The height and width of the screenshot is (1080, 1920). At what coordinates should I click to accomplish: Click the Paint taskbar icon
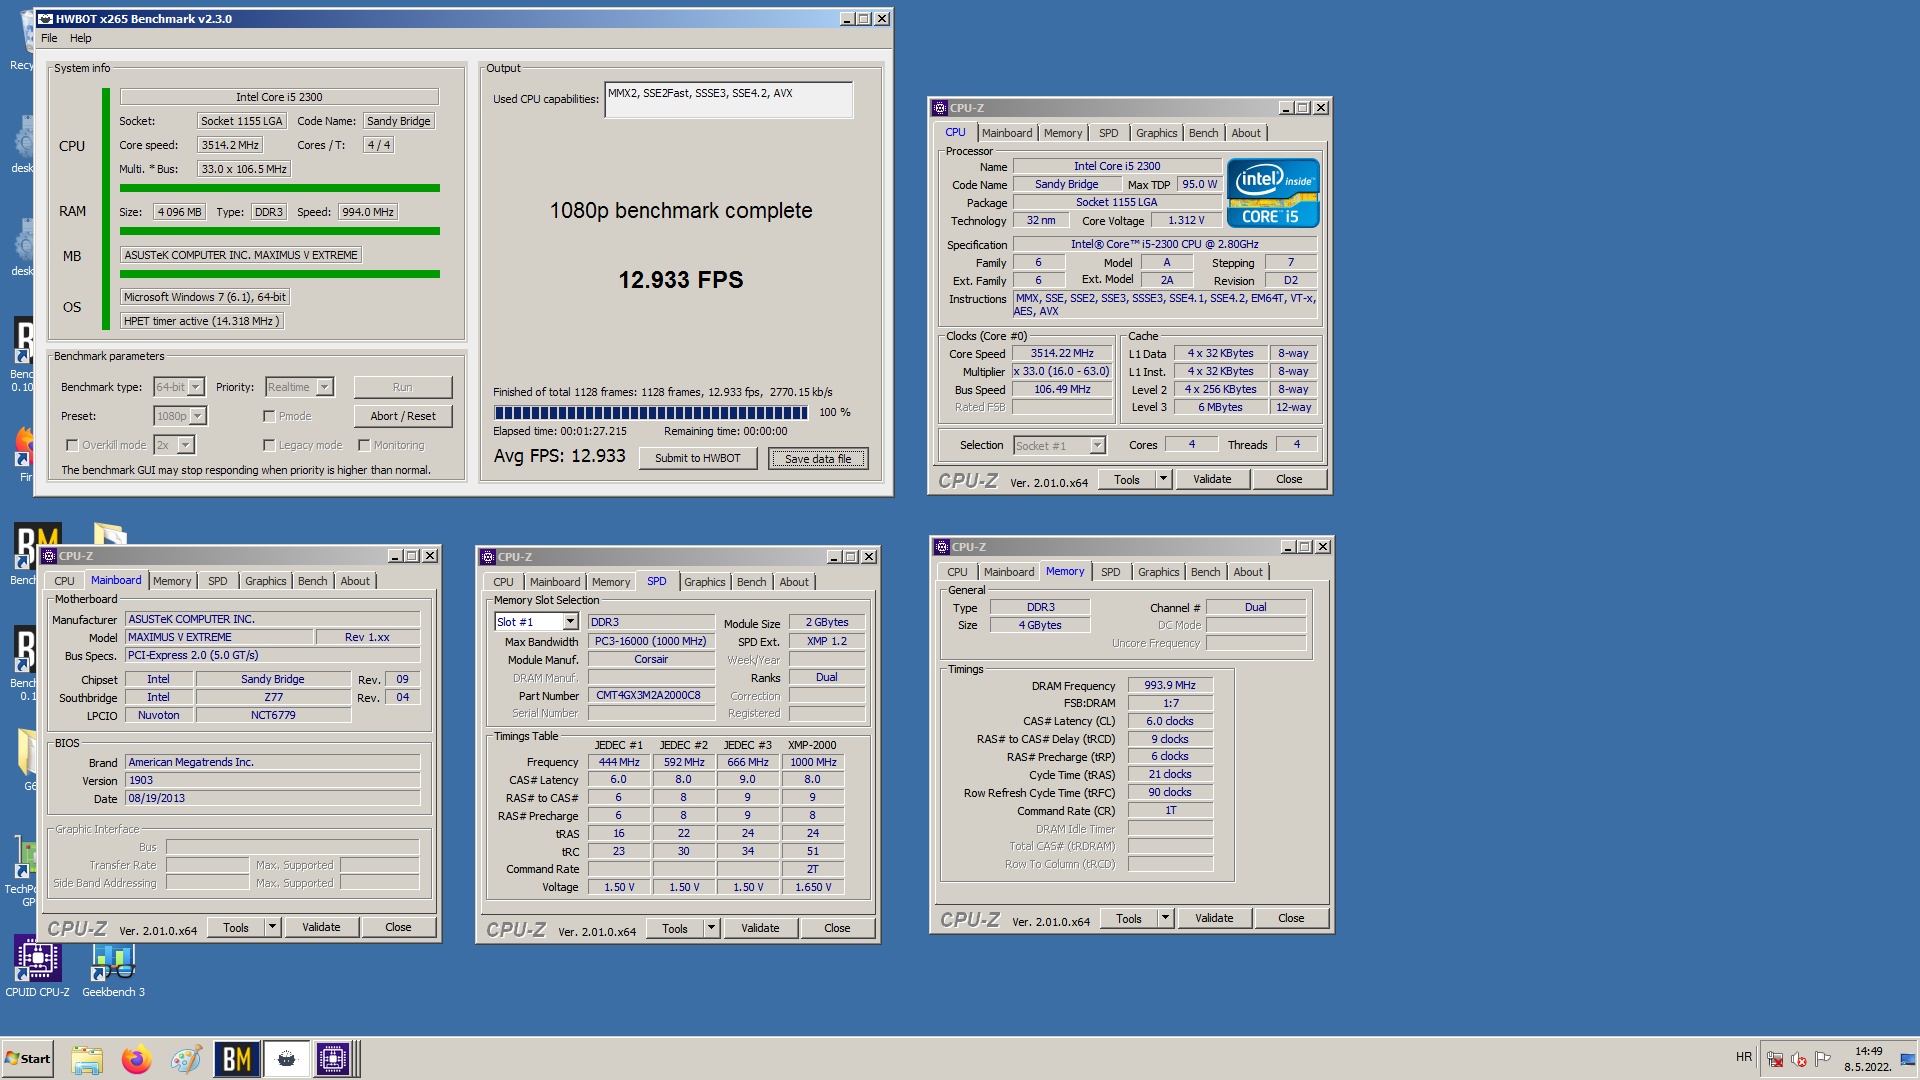click(x=186, y=1059)
